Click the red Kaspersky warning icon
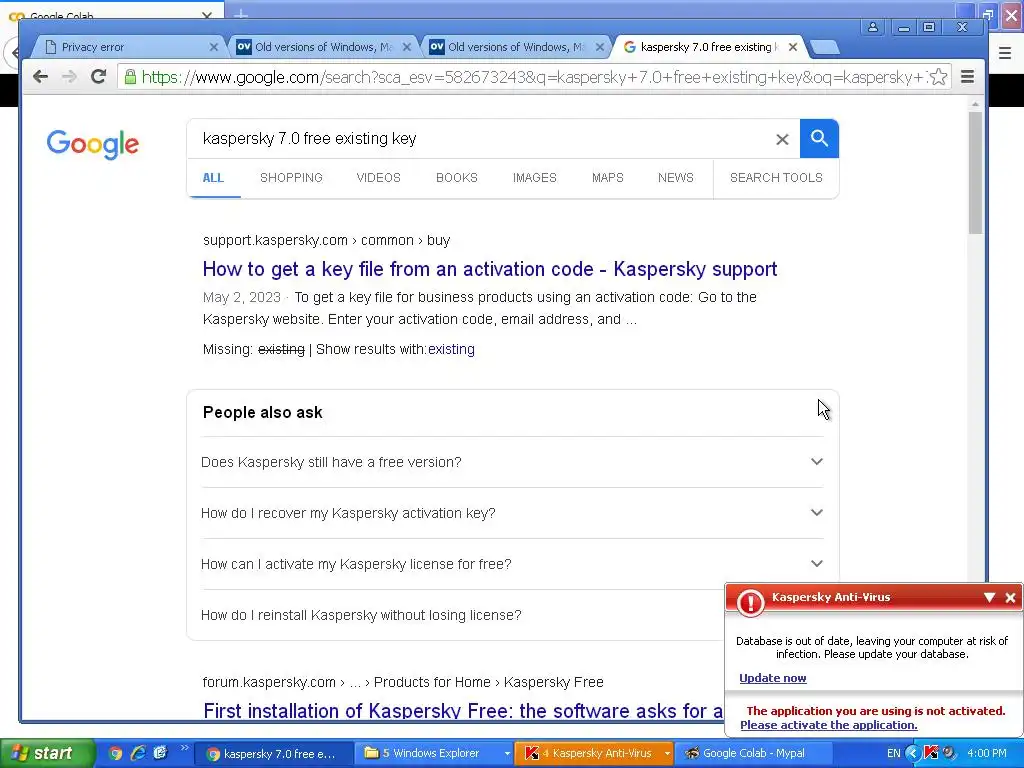Screen dimensions: 1024x768 (x=750, y=602)
